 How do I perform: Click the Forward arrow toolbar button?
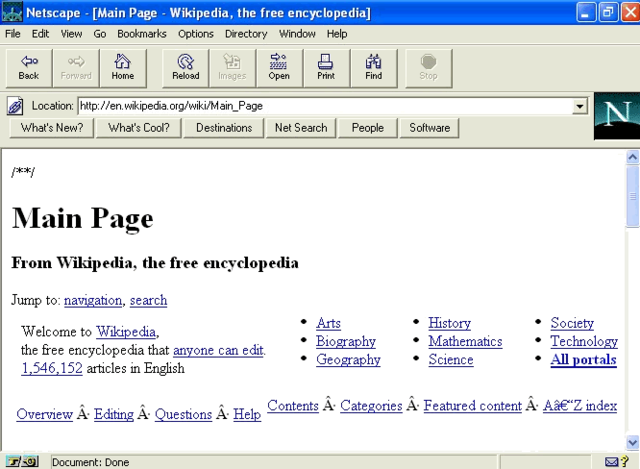coord(76,68)
